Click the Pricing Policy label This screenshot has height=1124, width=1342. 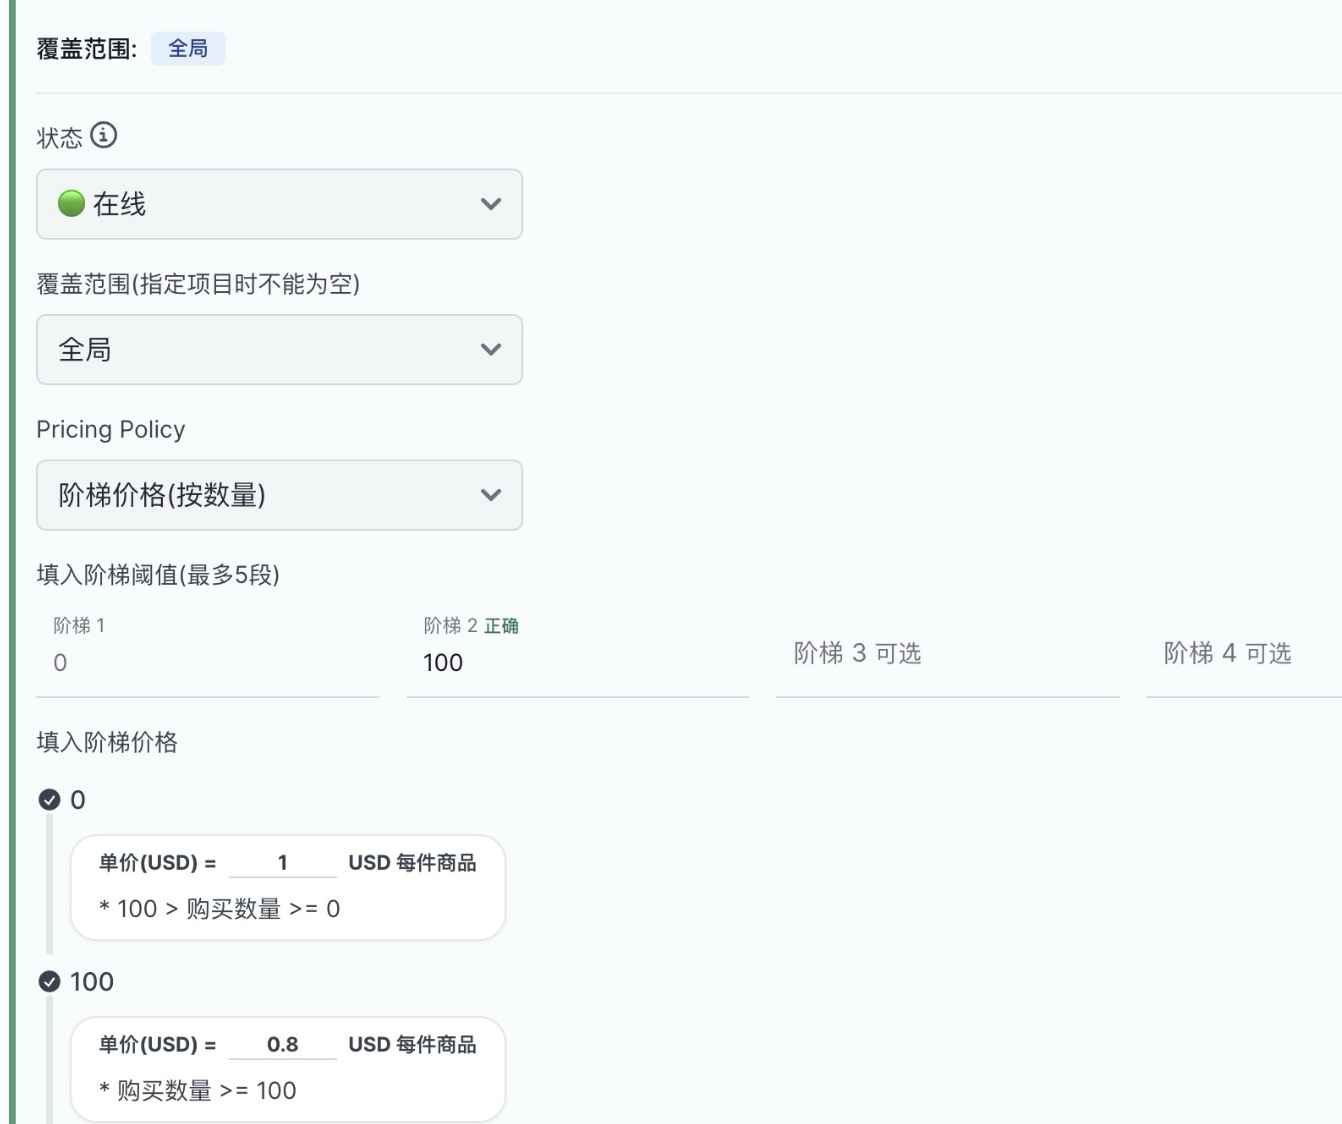click(111, 429)
